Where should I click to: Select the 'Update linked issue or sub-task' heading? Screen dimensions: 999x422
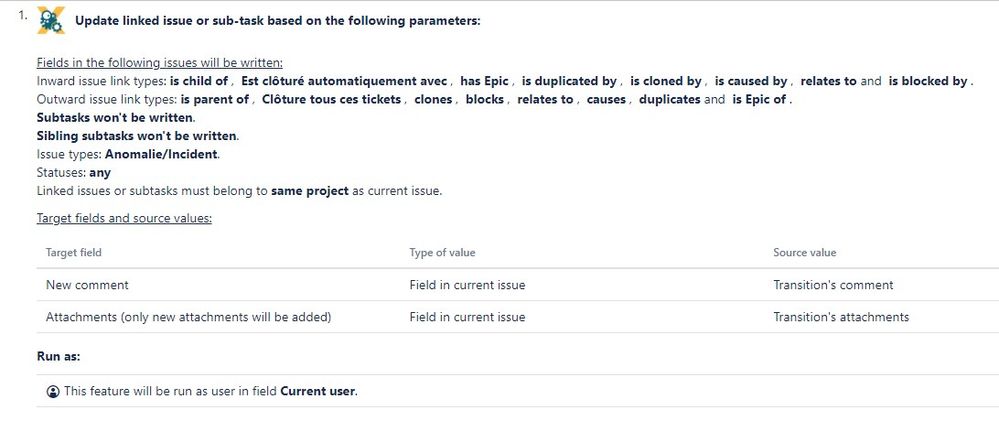(x=277, y=20)
